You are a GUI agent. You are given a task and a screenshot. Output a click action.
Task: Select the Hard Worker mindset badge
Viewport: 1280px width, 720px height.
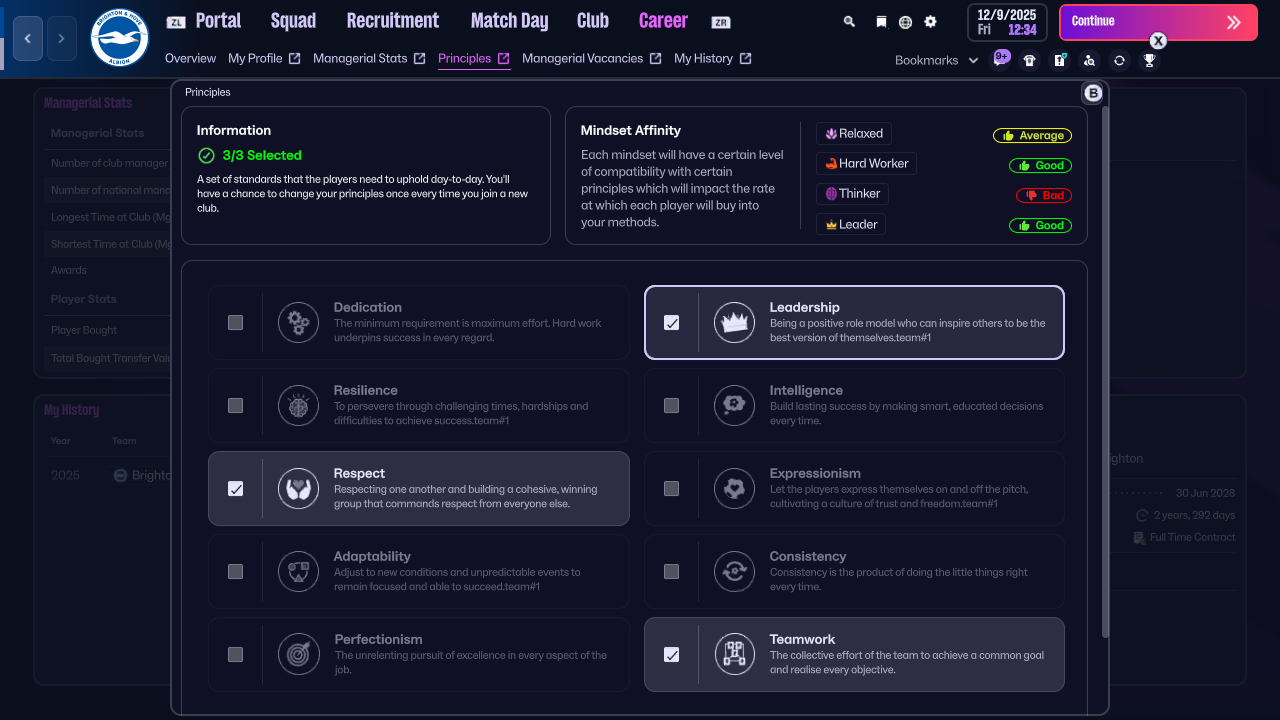click(866, 163)
